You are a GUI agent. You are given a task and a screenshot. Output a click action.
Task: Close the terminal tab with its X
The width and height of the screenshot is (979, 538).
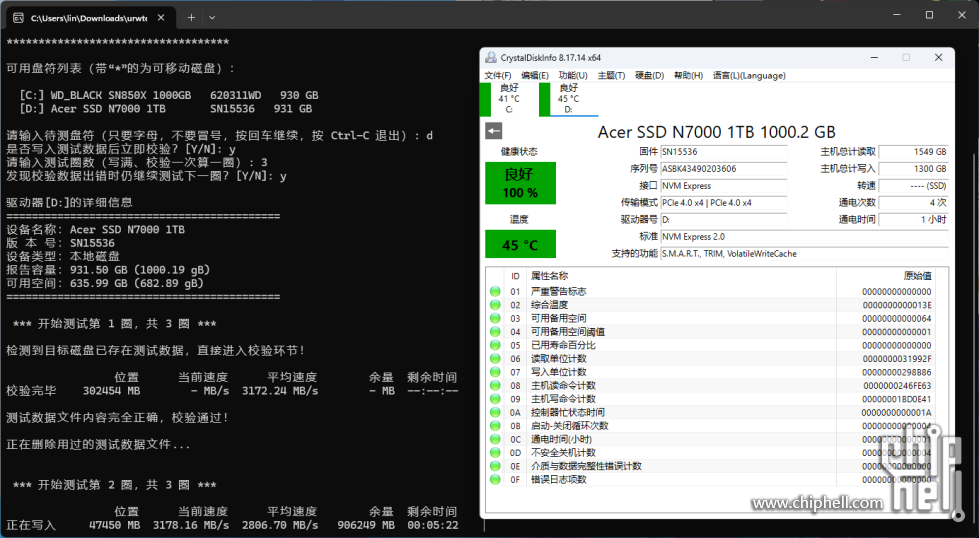click(x=161, y=17)
